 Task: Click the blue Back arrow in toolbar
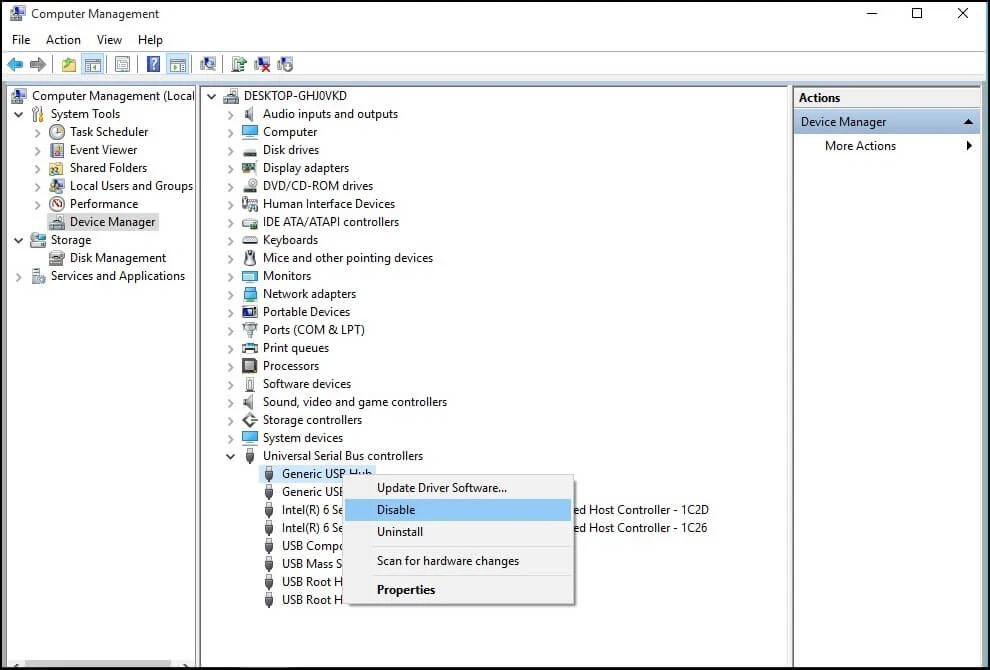pos(15,65)
